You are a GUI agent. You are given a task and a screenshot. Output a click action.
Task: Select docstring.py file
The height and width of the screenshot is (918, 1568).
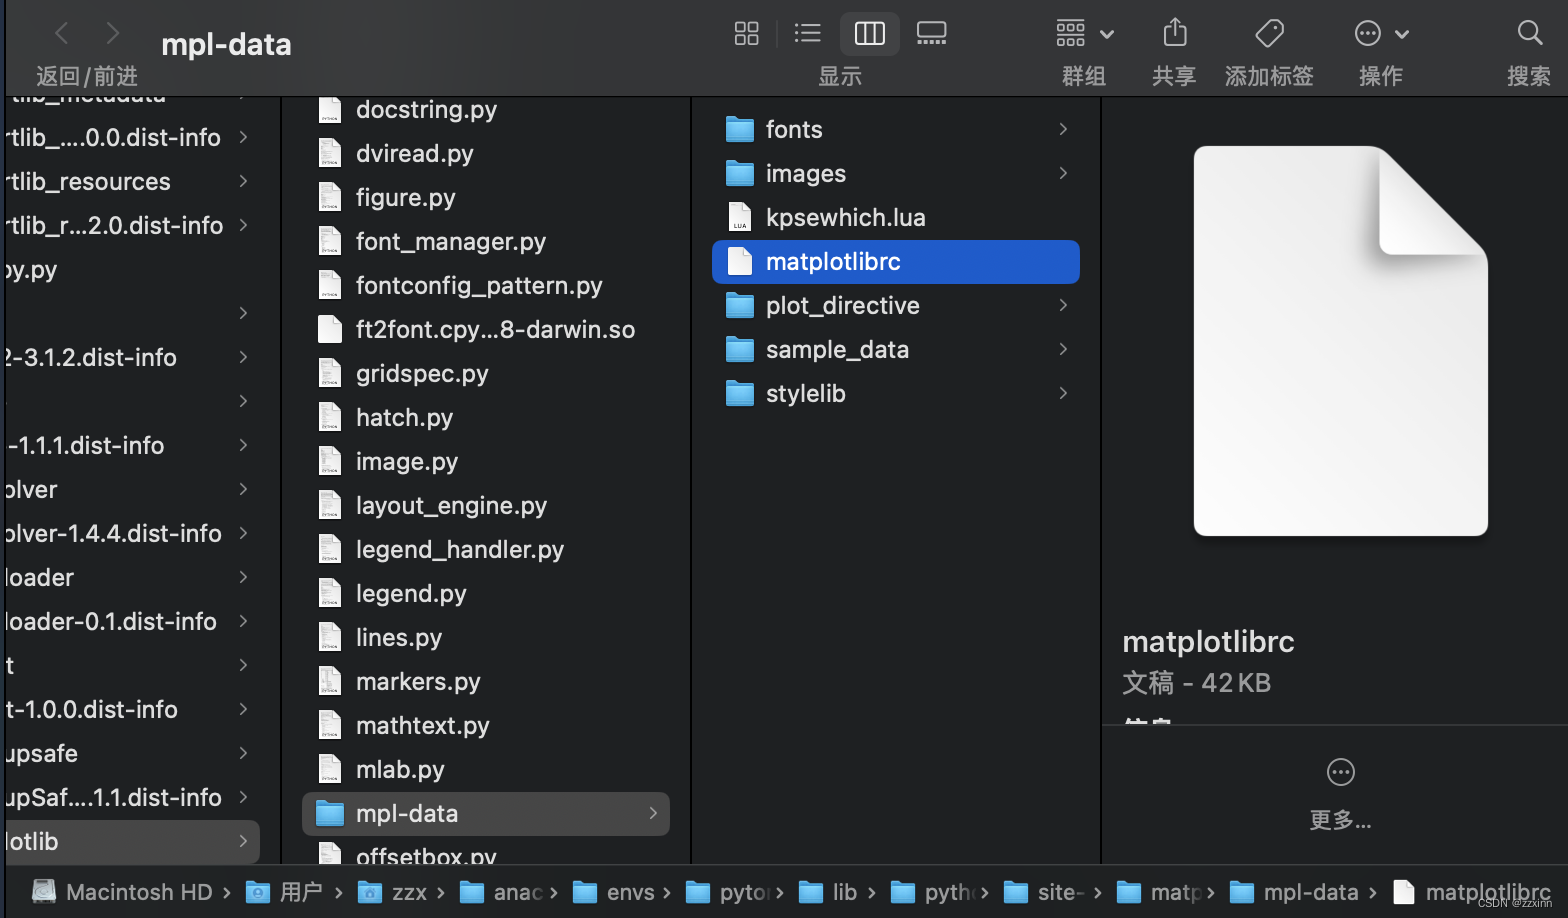pyautogui.click(x=486, y=110)
